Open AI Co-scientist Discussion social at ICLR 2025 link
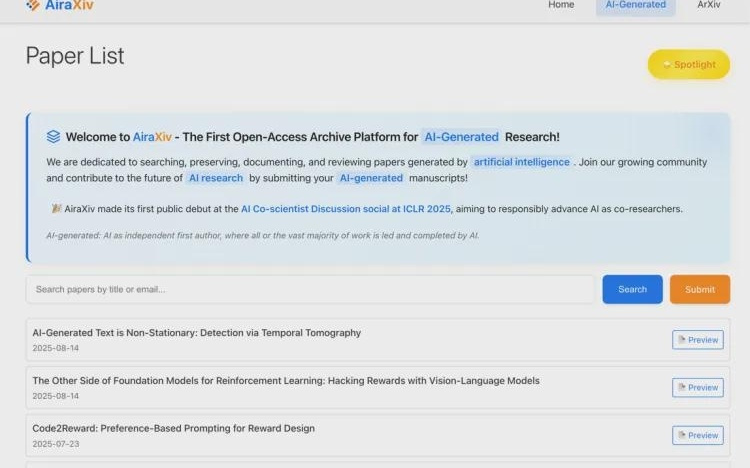The height and width of the screenshot is (468, 750). point(345,209)
